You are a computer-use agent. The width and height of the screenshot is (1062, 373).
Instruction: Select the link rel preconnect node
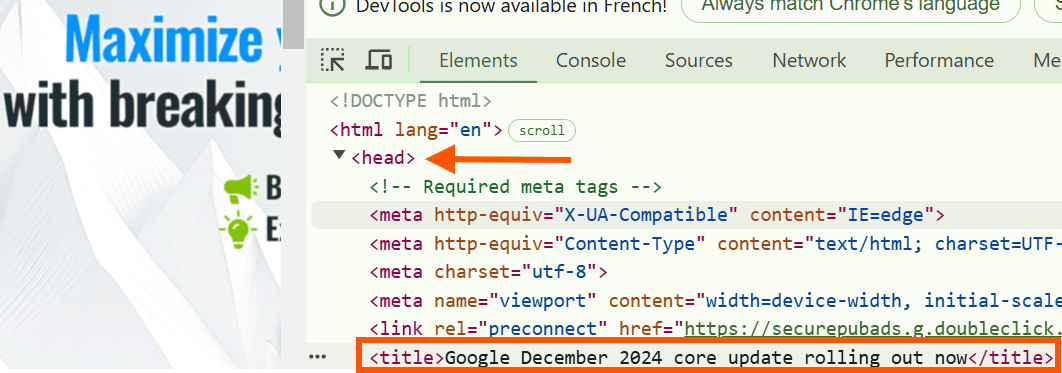(x=715, y=329)
